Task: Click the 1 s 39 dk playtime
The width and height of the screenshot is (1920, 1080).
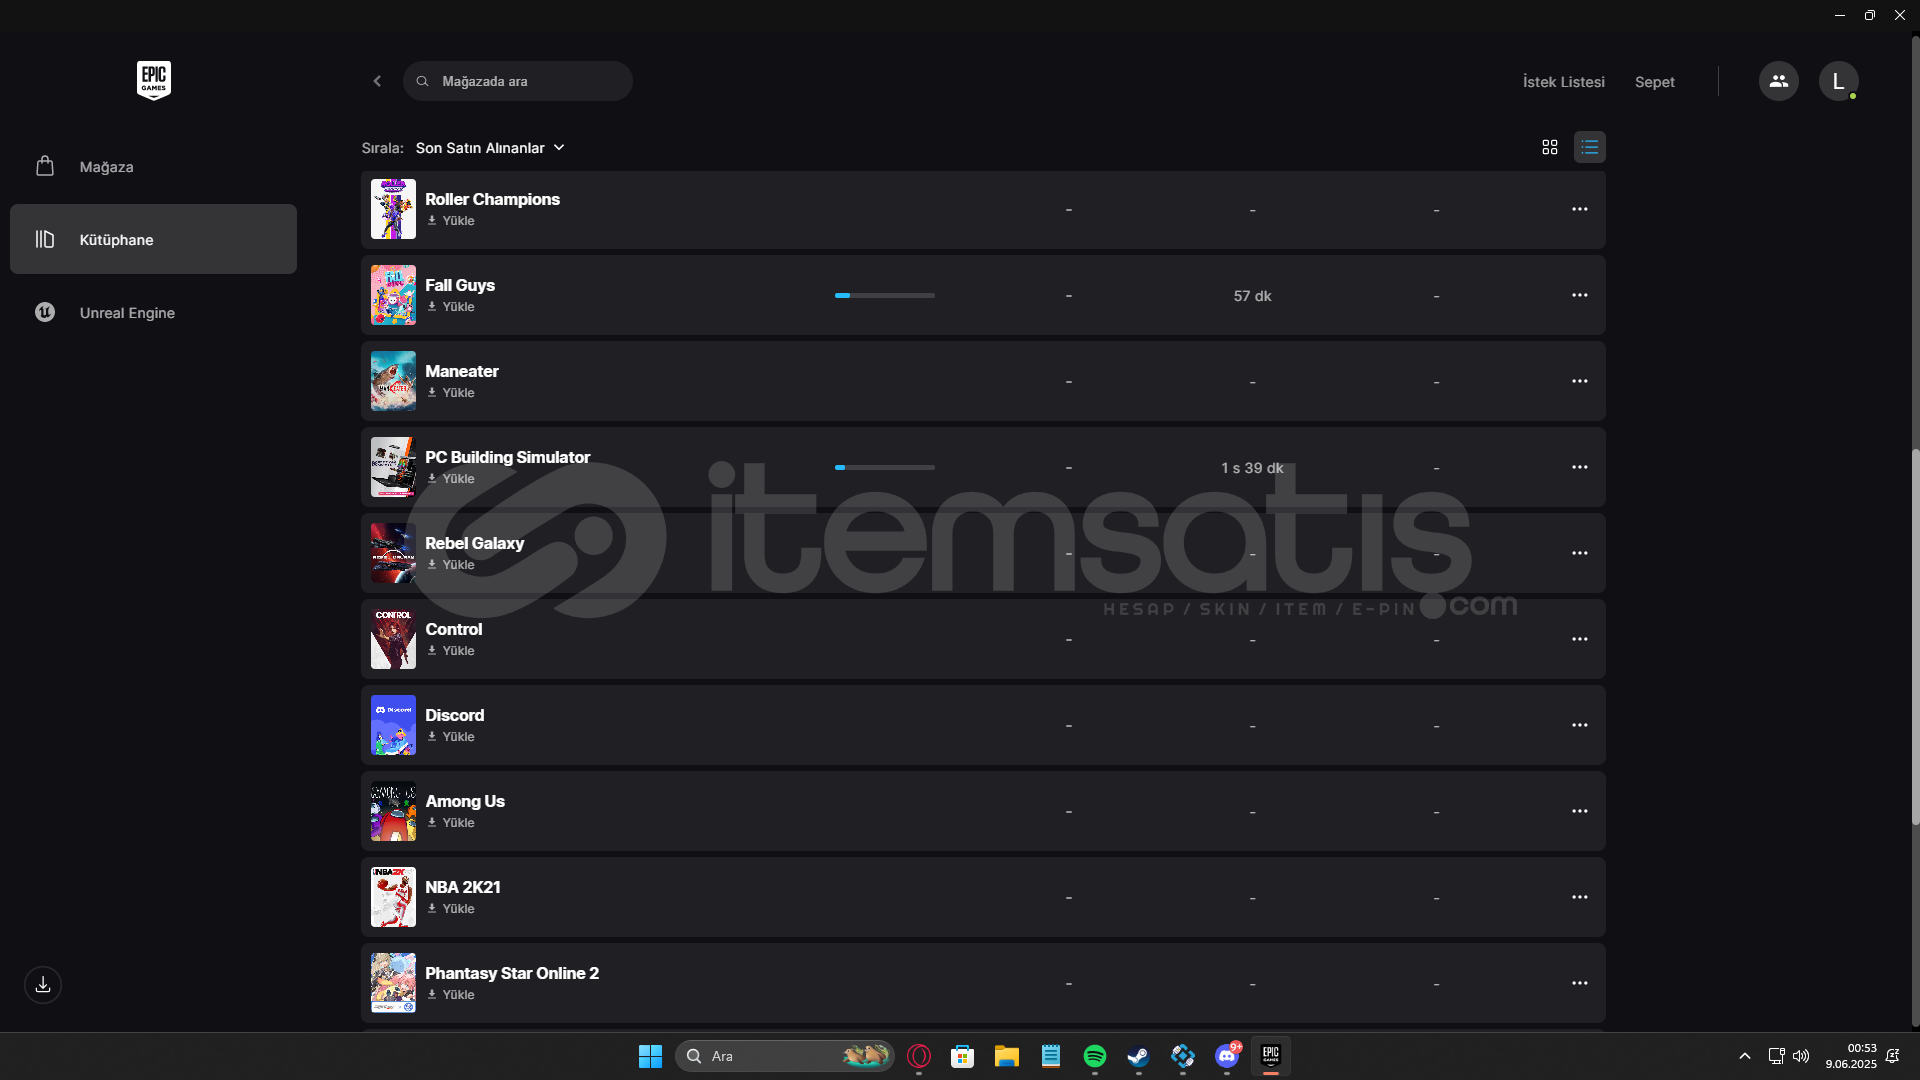Action: pyautogui.click(x=1252, y=468)
